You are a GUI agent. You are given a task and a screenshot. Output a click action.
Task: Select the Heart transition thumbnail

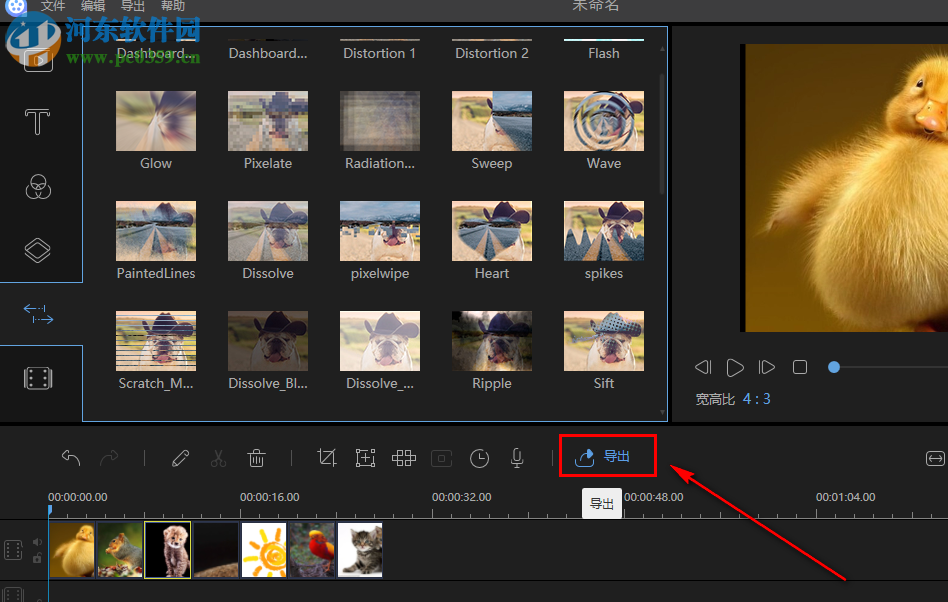492,231
